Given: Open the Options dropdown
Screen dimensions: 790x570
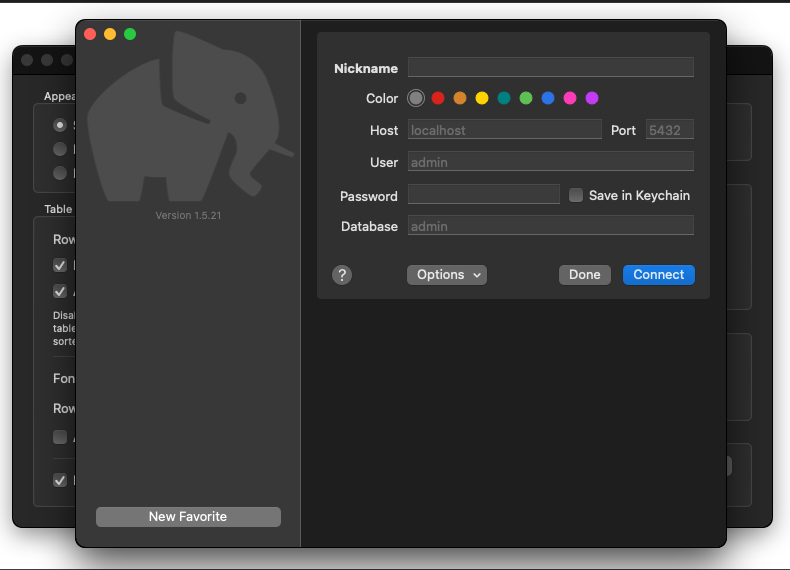Looking at the screenshot, I should click(x=446, y=275).
